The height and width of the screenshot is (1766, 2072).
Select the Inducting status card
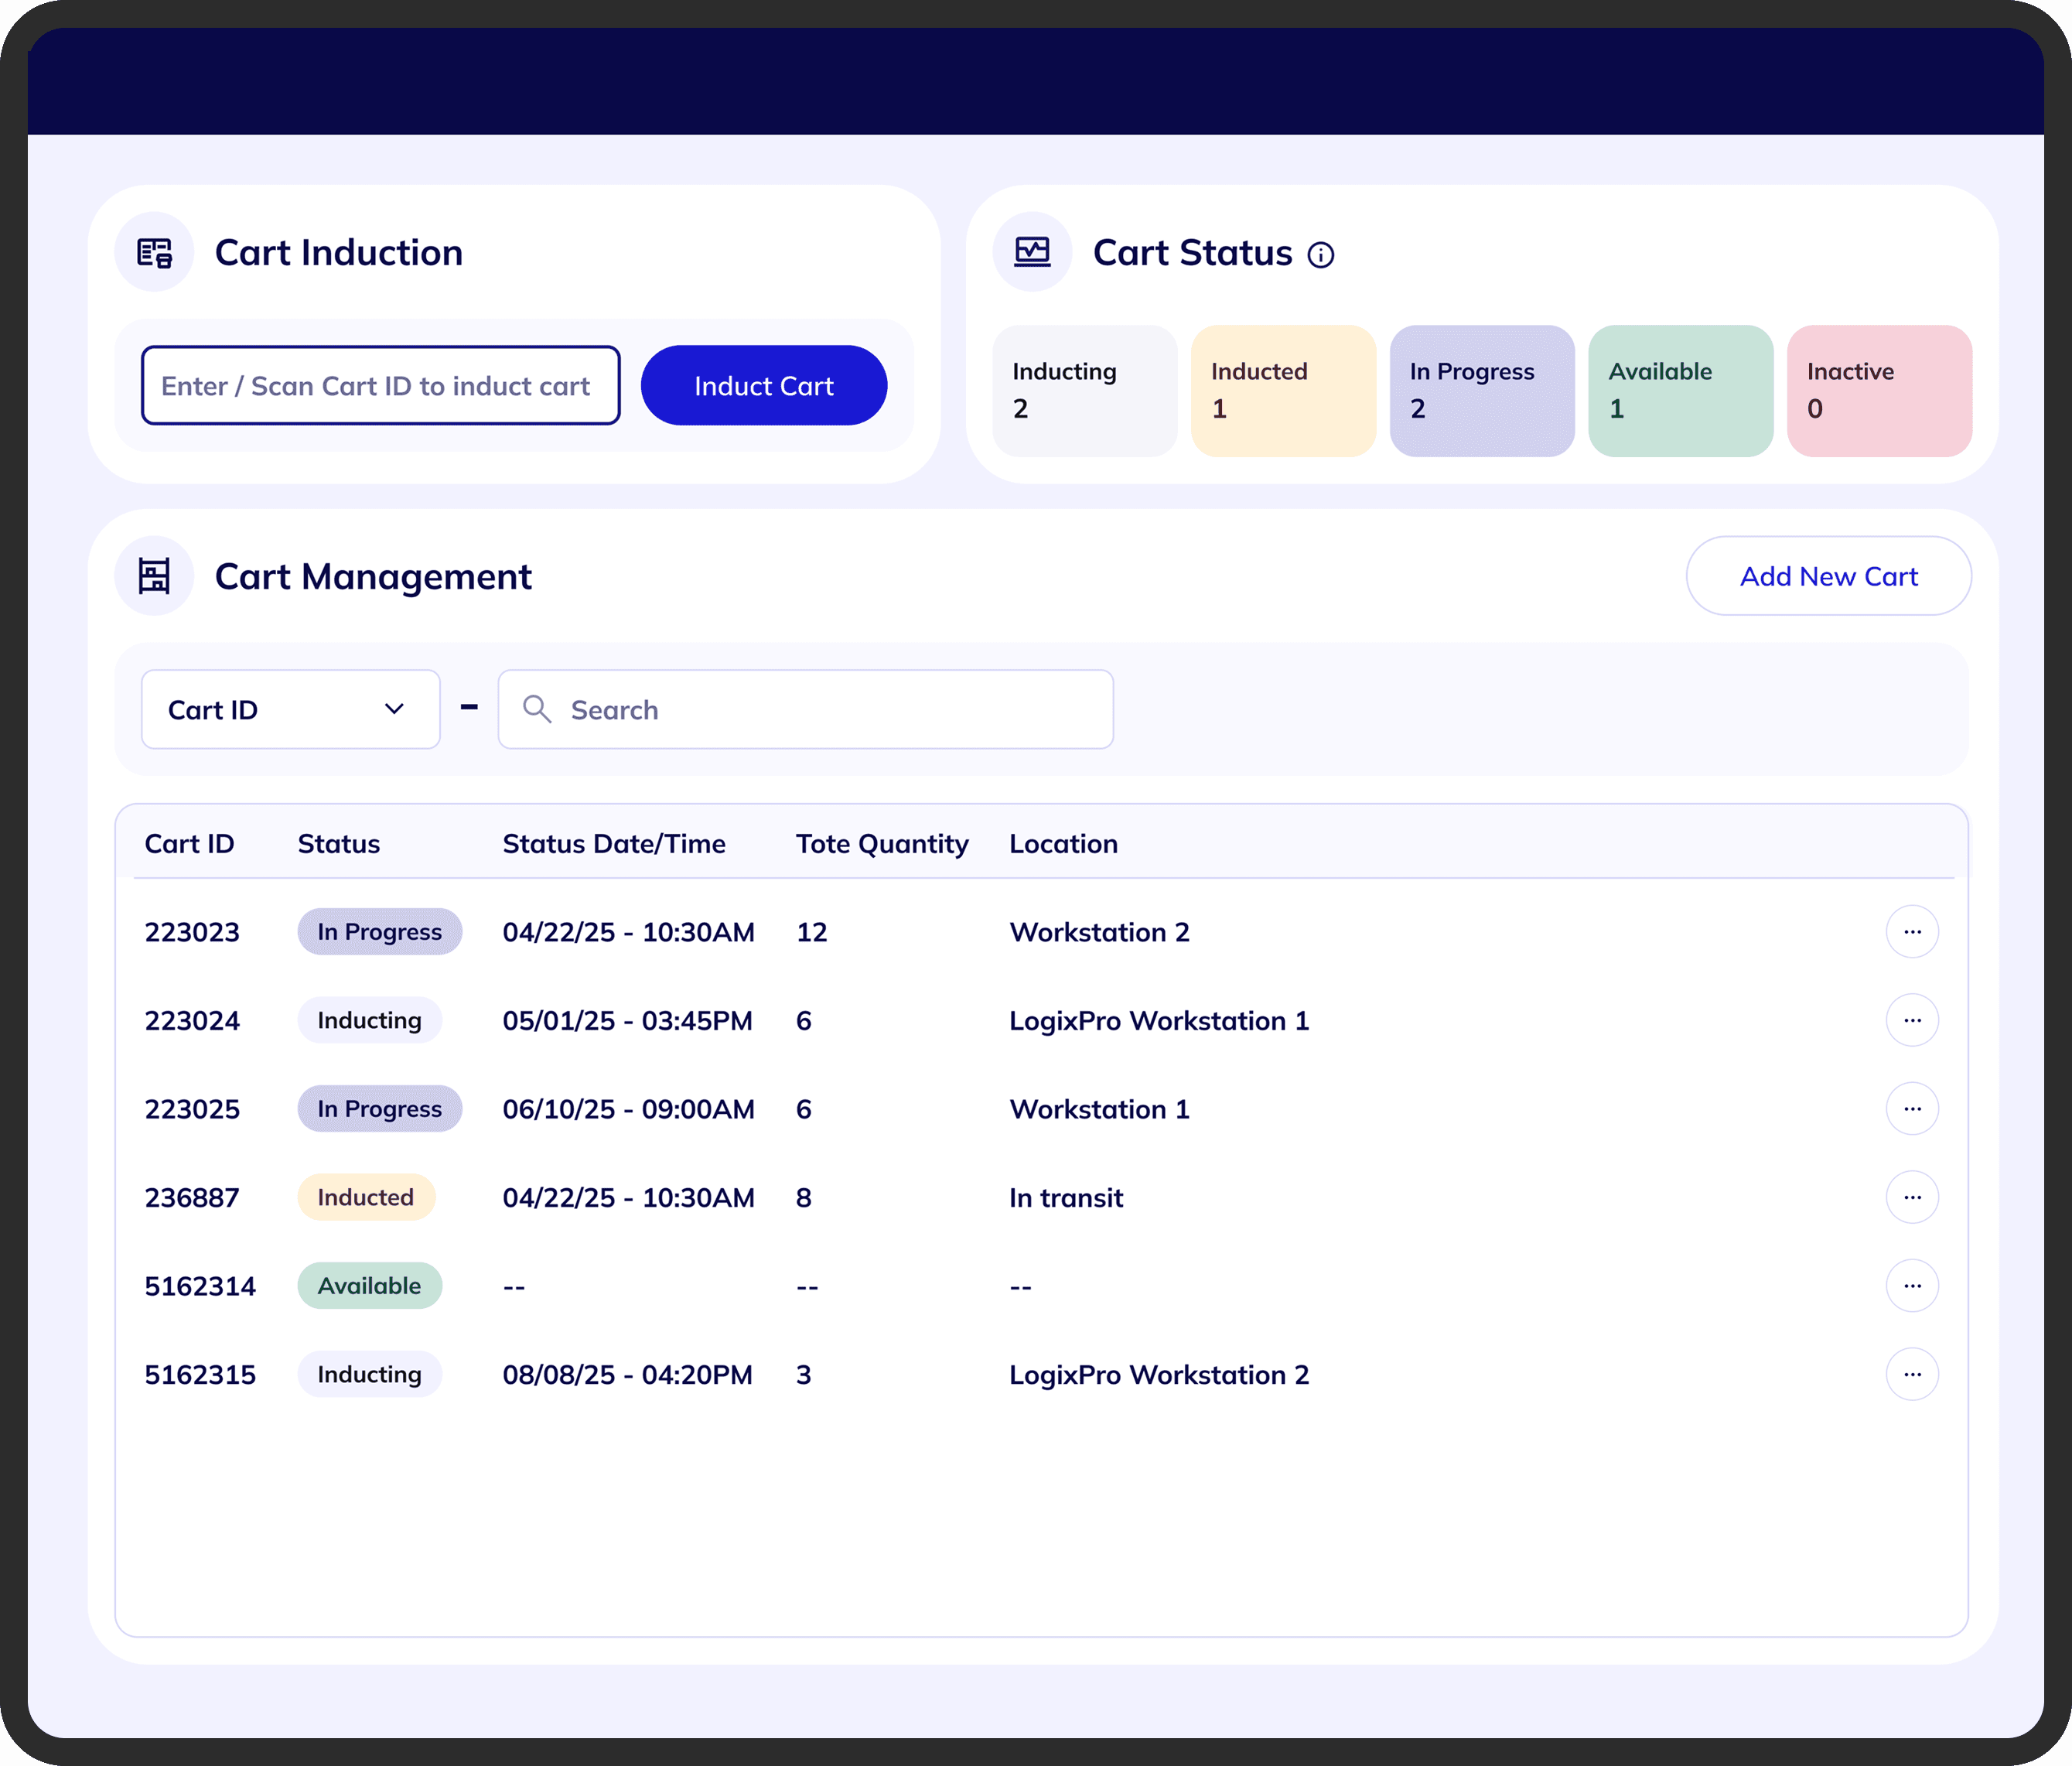pyautogui.click(x=1085, y=391)
